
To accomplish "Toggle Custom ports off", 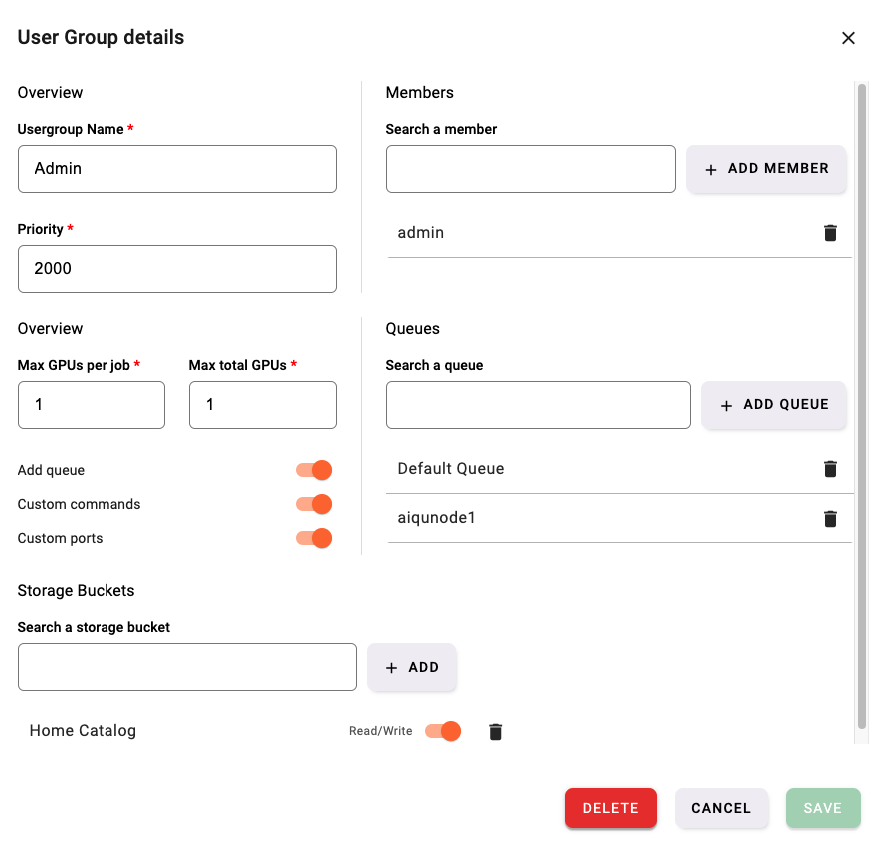I will tap(314, 538).
